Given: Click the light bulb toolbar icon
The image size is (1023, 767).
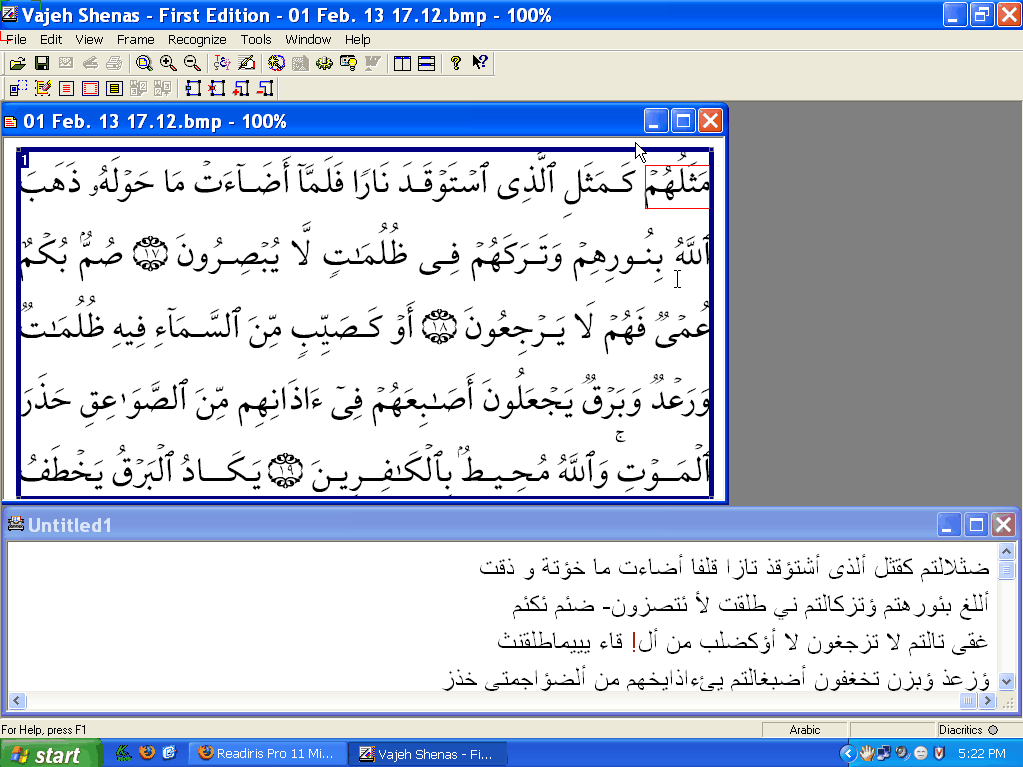Looking at the screenshot, I should [349, 63].
